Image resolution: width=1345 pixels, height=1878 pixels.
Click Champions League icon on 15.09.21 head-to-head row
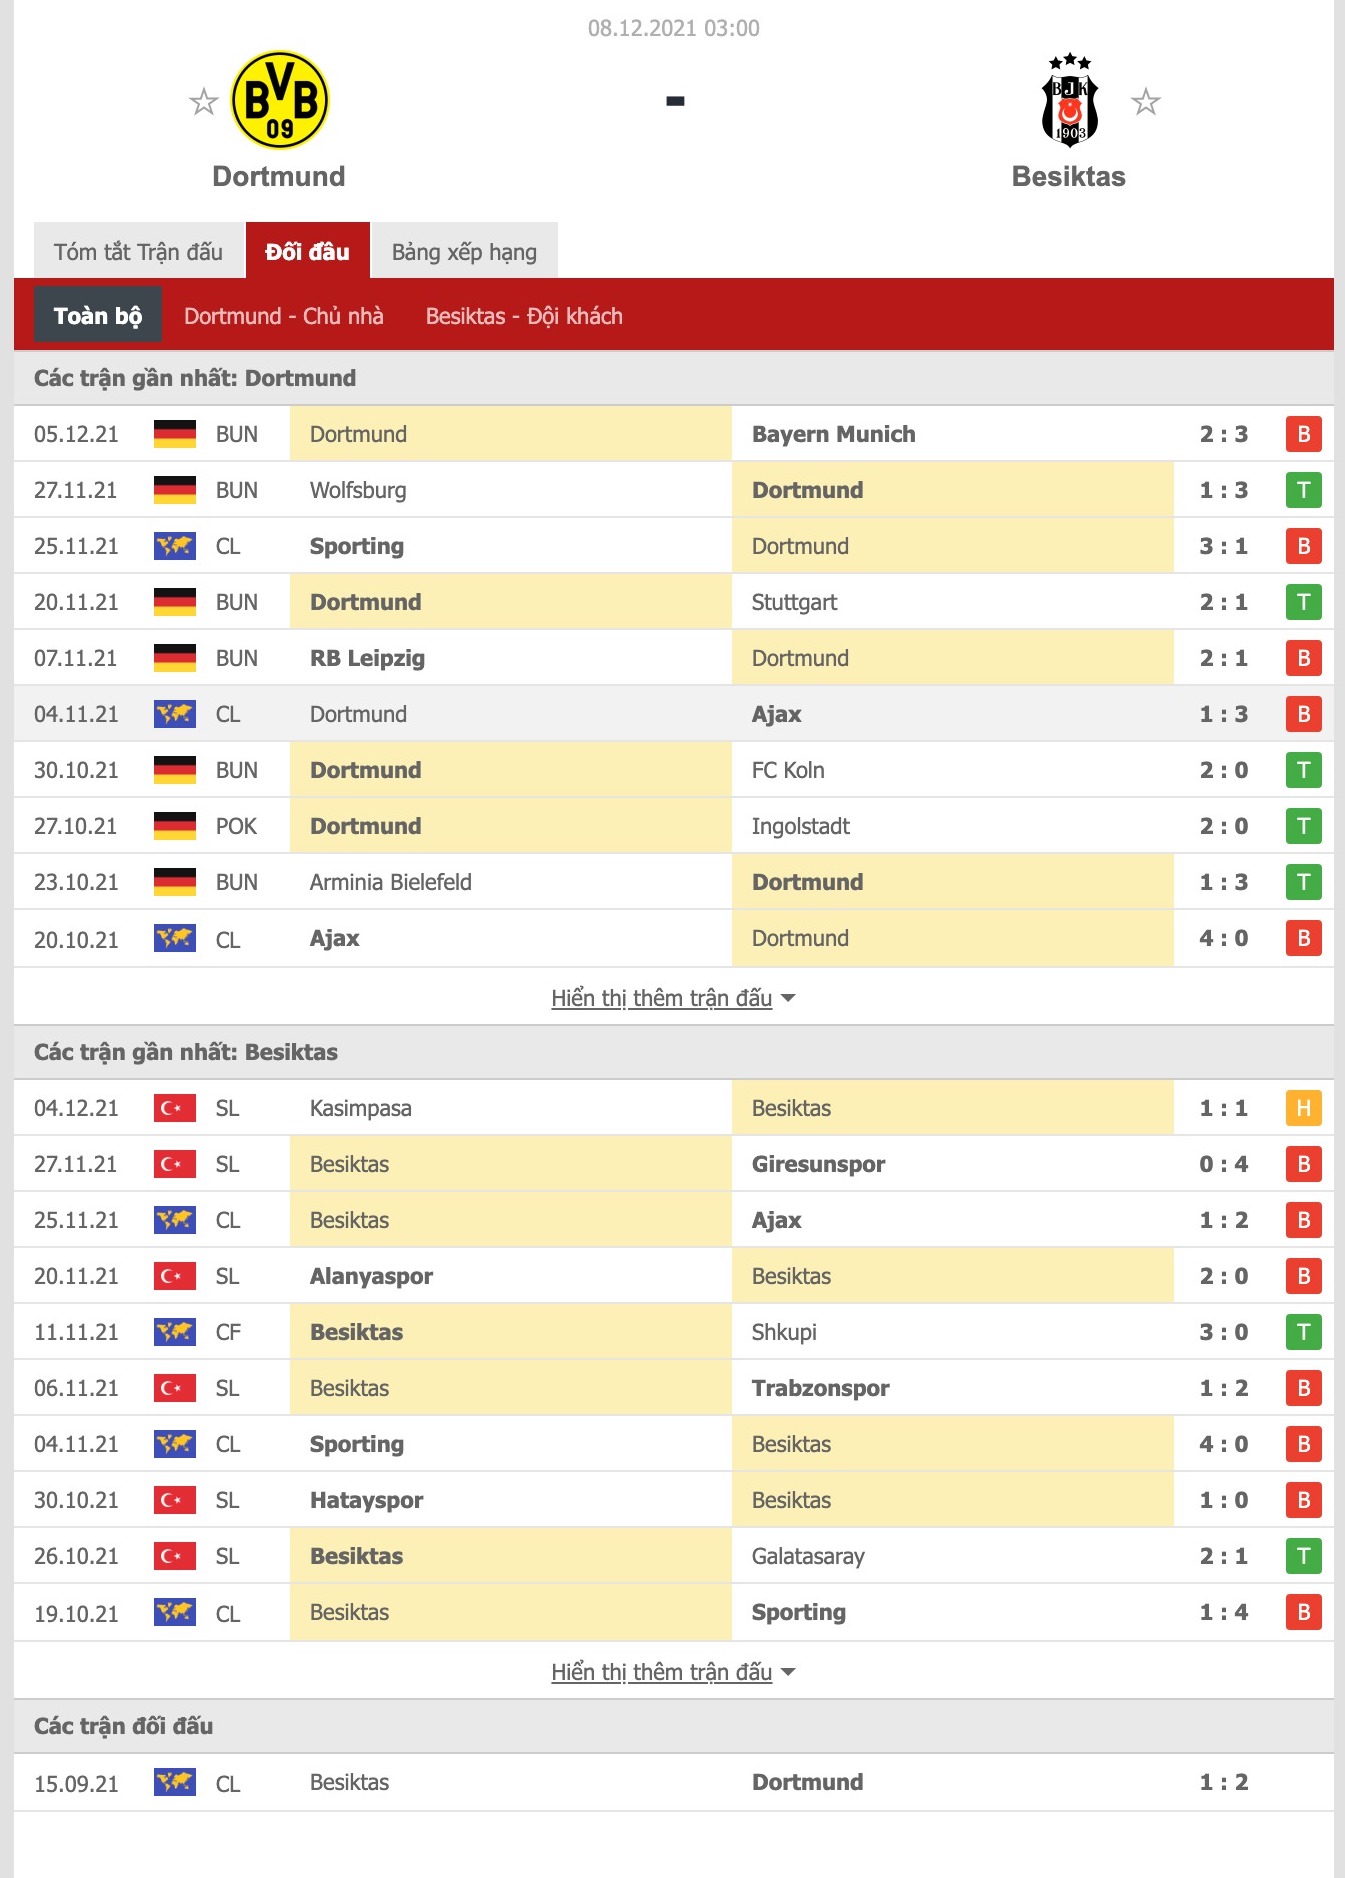coord(175,1782)
